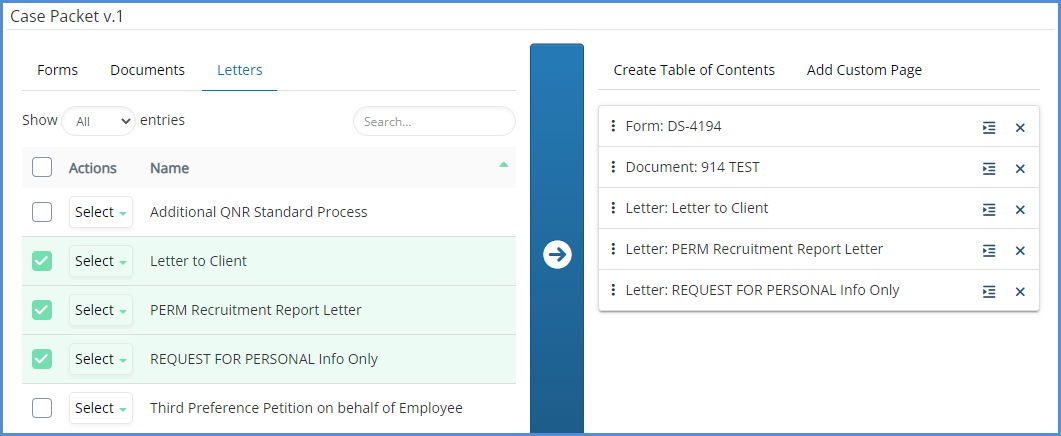The height and width of the screenshot is (436, 1061).
Task: Click the arrow icon to add selected items
Action: pyautogui.click(x=557, y=255)
